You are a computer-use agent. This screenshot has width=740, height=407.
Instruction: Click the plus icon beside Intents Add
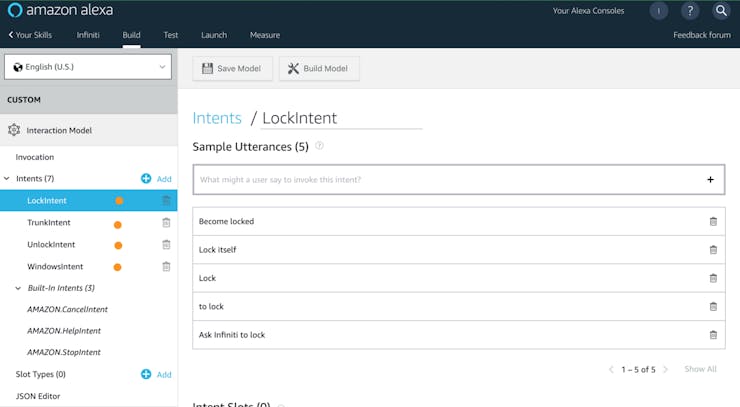146,178
